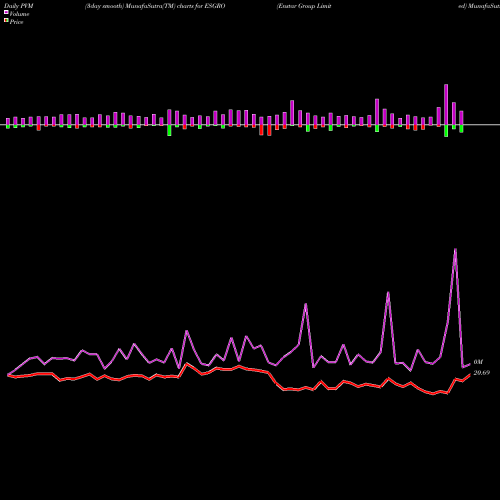This screenshot has width=500, height=500.
Task: Click the '0M' volume axis value
Action: [478, 362]
